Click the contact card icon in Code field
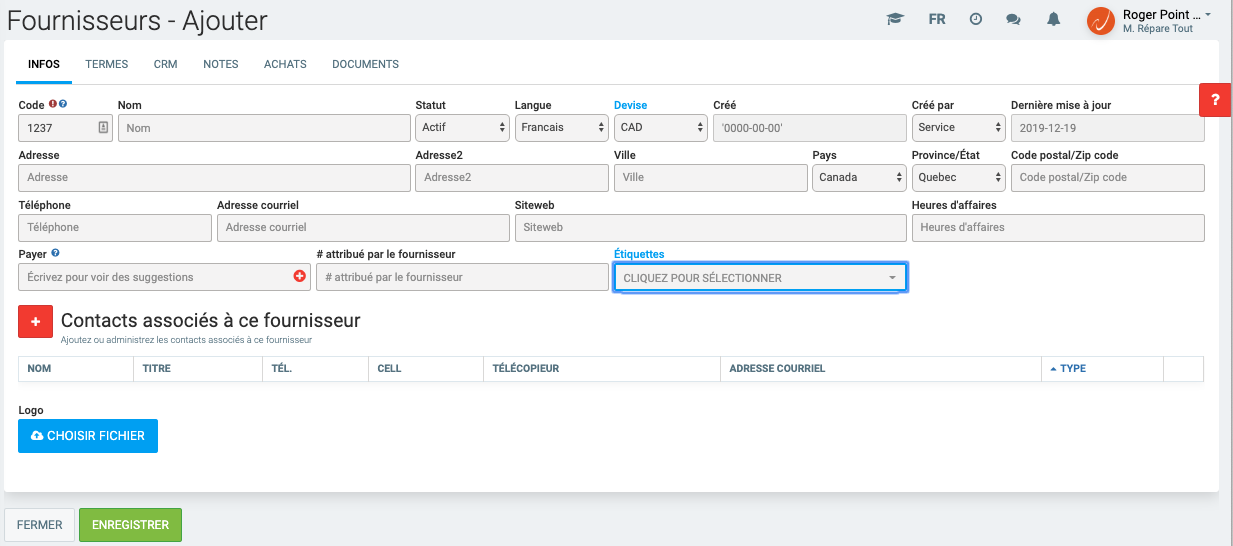Viewport: 1233px width, 546px height. (x=103, y=128)
